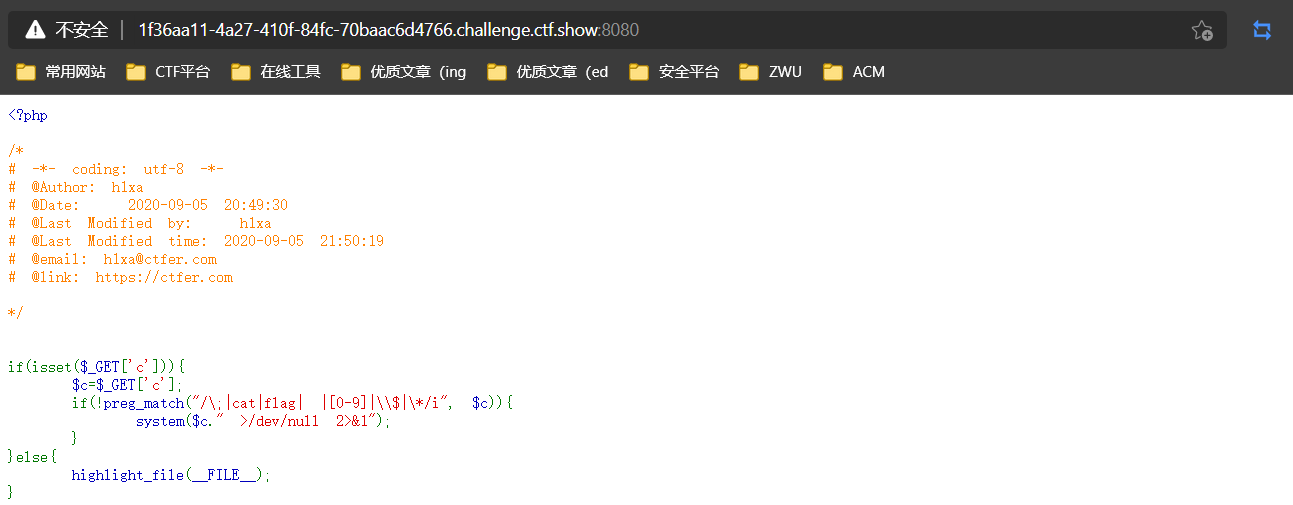The width and height of the screenshot is (1293, 505).
Task: Click the @Date 20:49:30 comment line
Action: click(x=148, y=205)
